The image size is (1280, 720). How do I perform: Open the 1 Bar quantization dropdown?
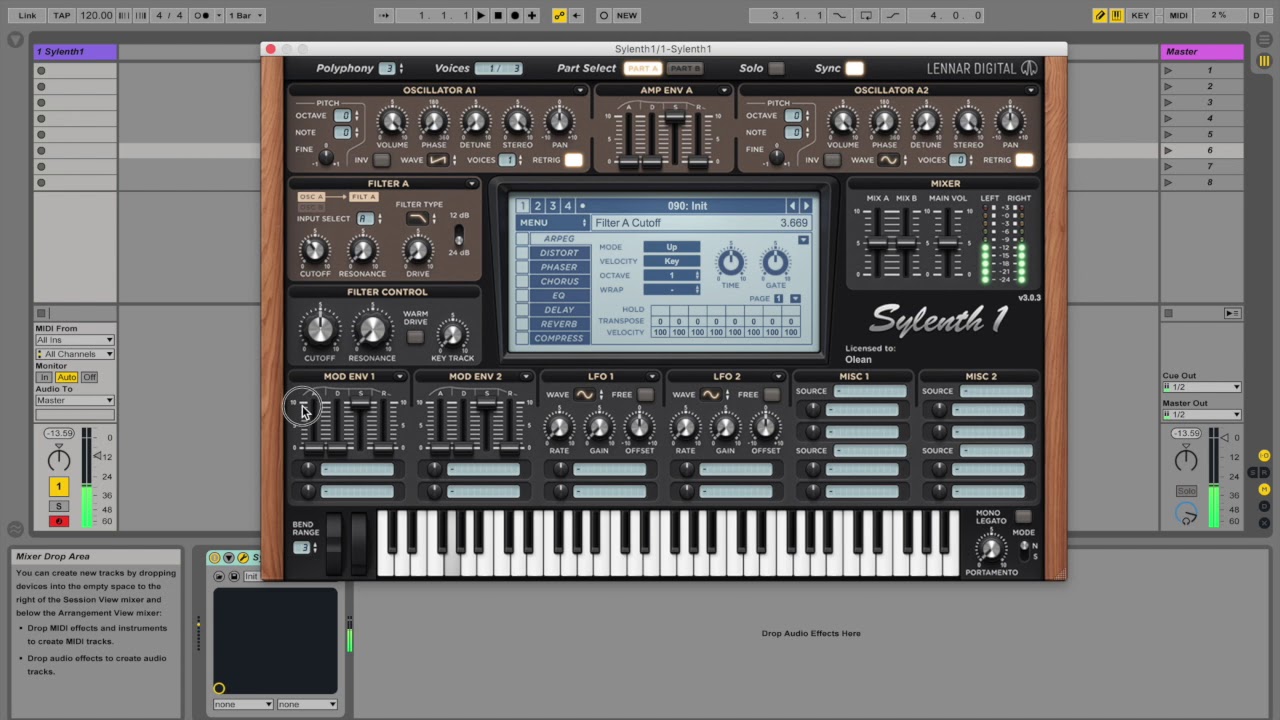pos(246,15)
